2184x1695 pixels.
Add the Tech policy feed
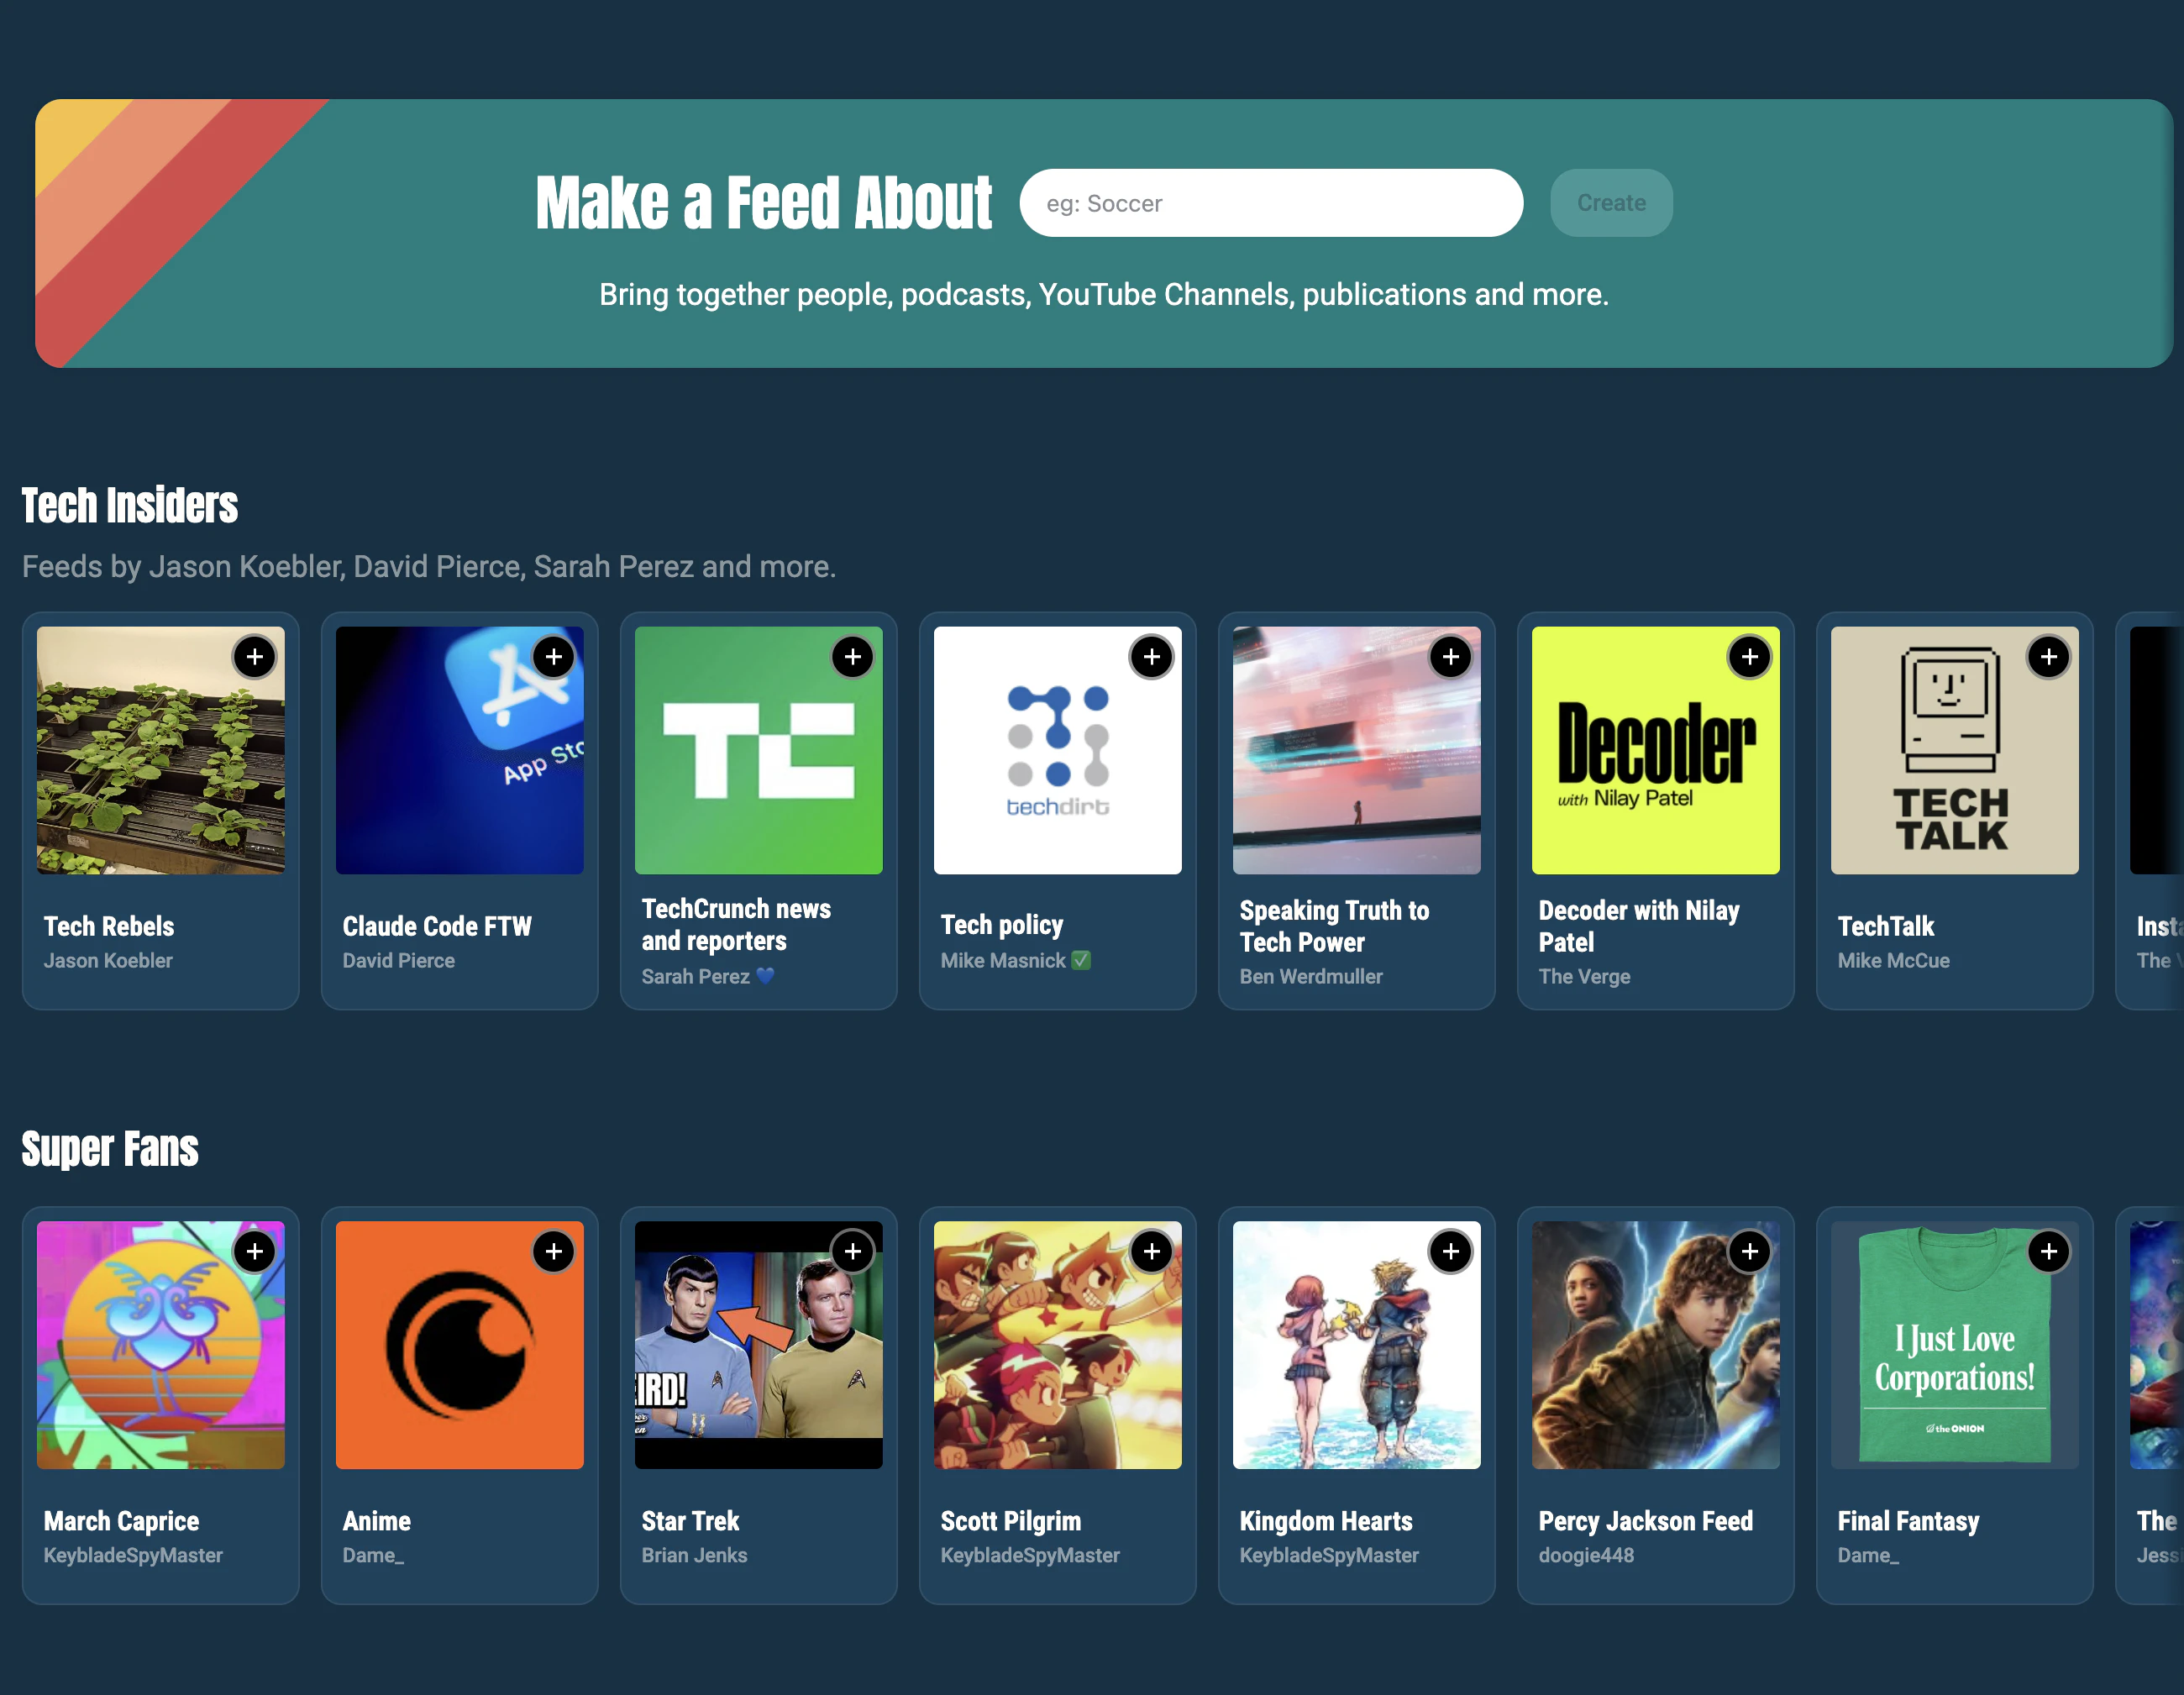(x=1151, y=657)
